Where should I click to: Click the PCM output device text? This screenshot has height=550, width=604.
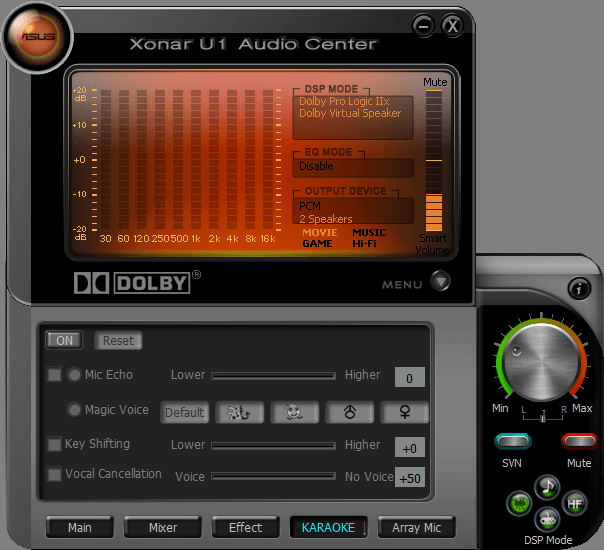[310, 206]
